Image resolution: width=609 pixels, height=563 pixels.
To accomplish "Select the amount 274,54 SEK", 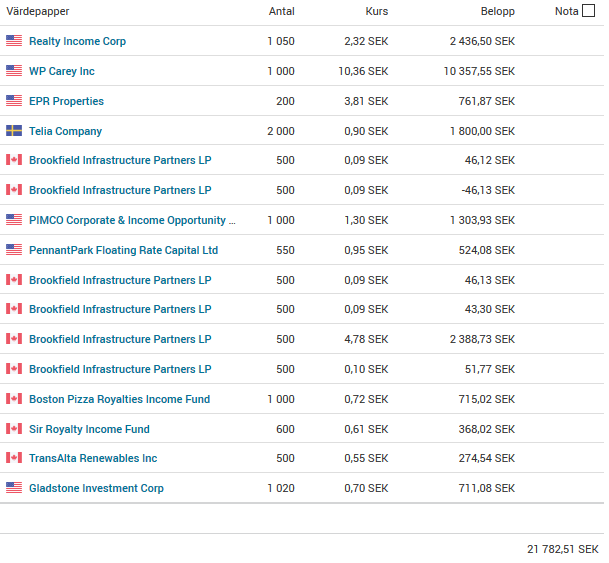I will point(487,458).
